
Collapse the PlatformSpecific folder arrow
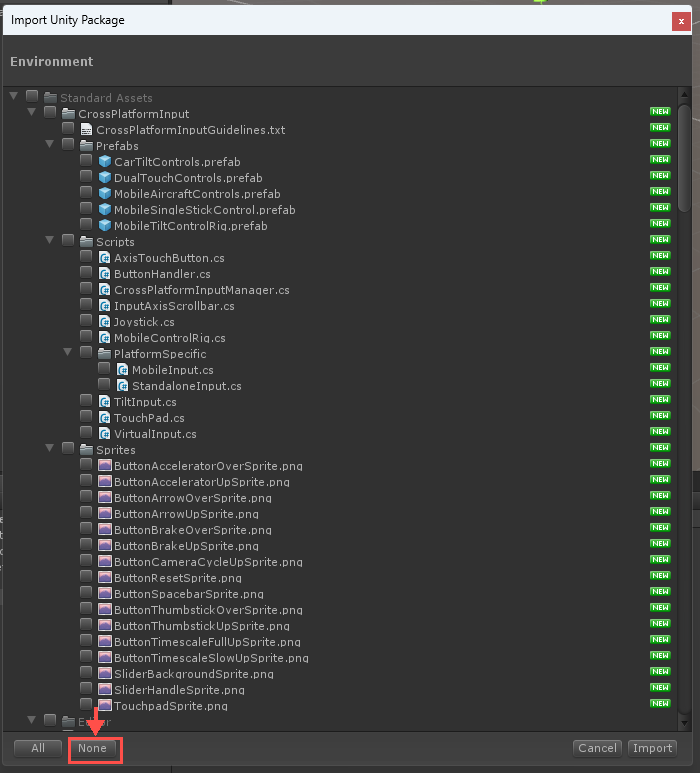68,352
